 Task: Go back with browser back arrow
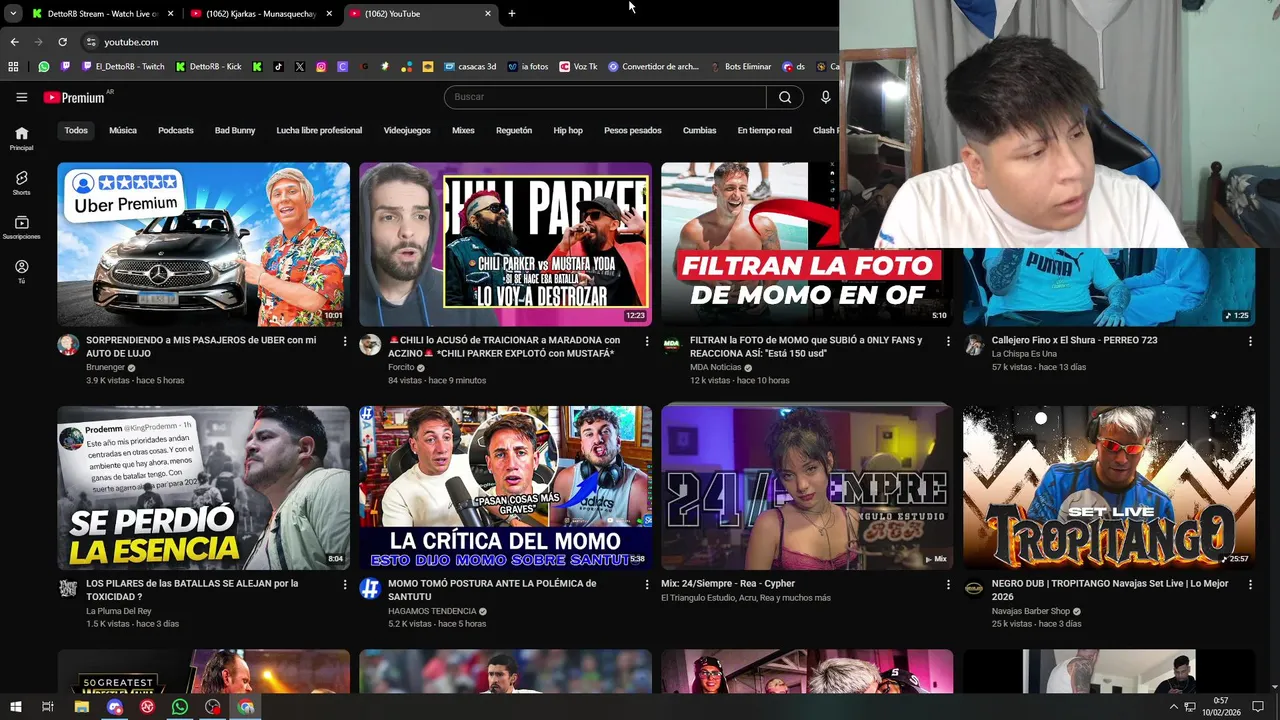coord(14,42)
